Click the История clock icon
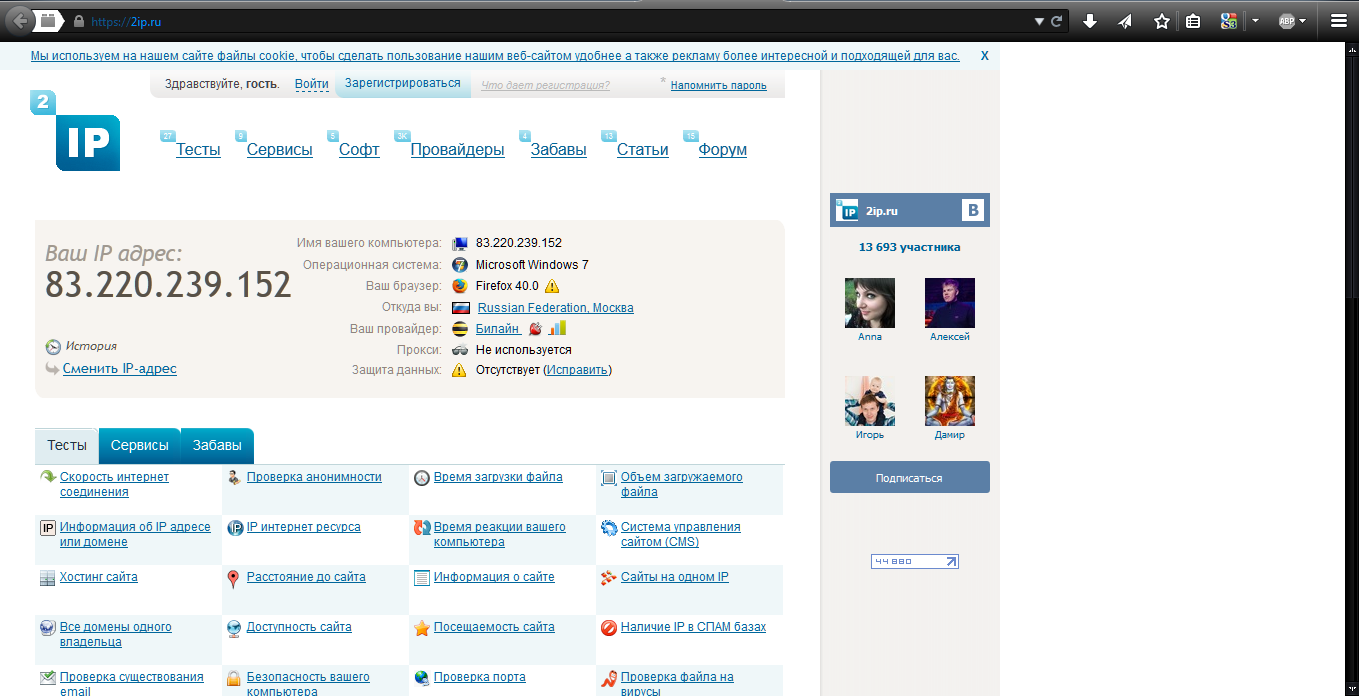This screenshot has width=1359, height=696. click(53, 347)
